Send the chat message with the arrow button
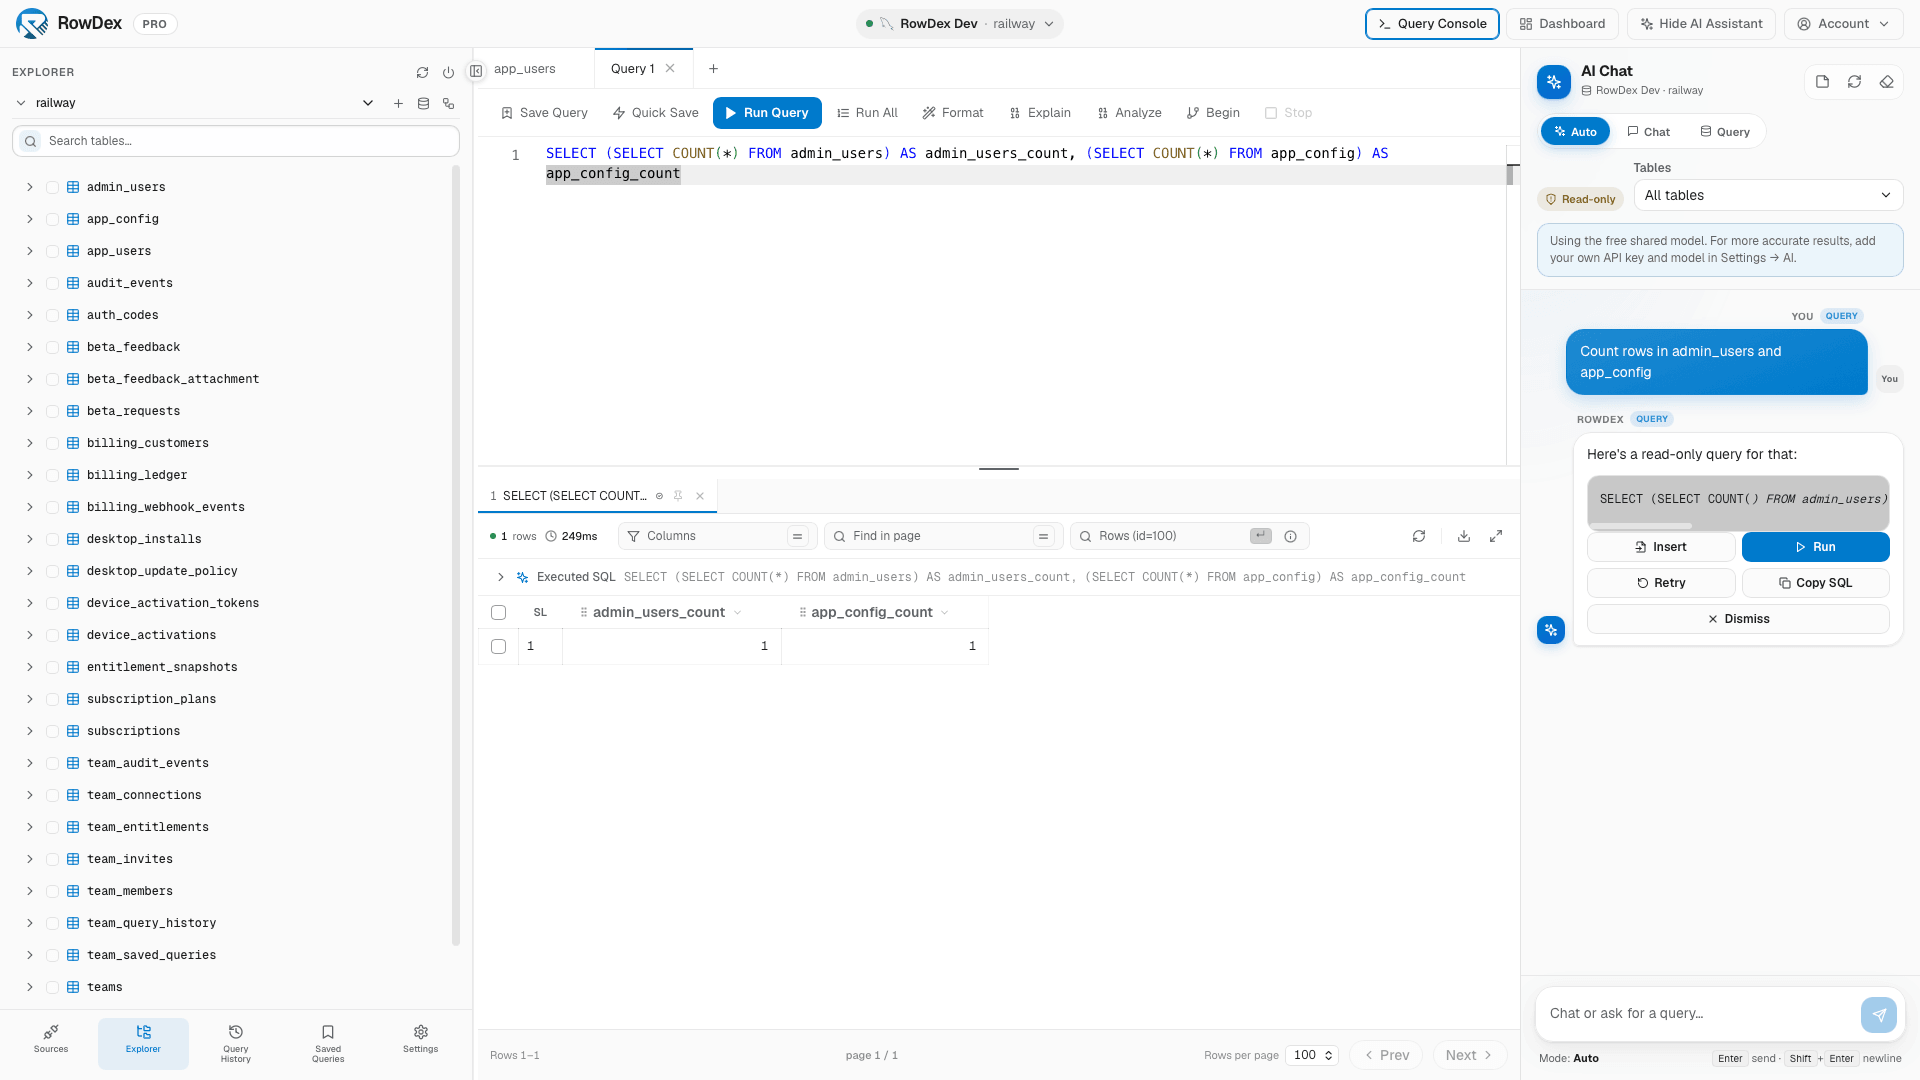The height and width of the screenshot is (1080, 1920). [1879, 1014]
